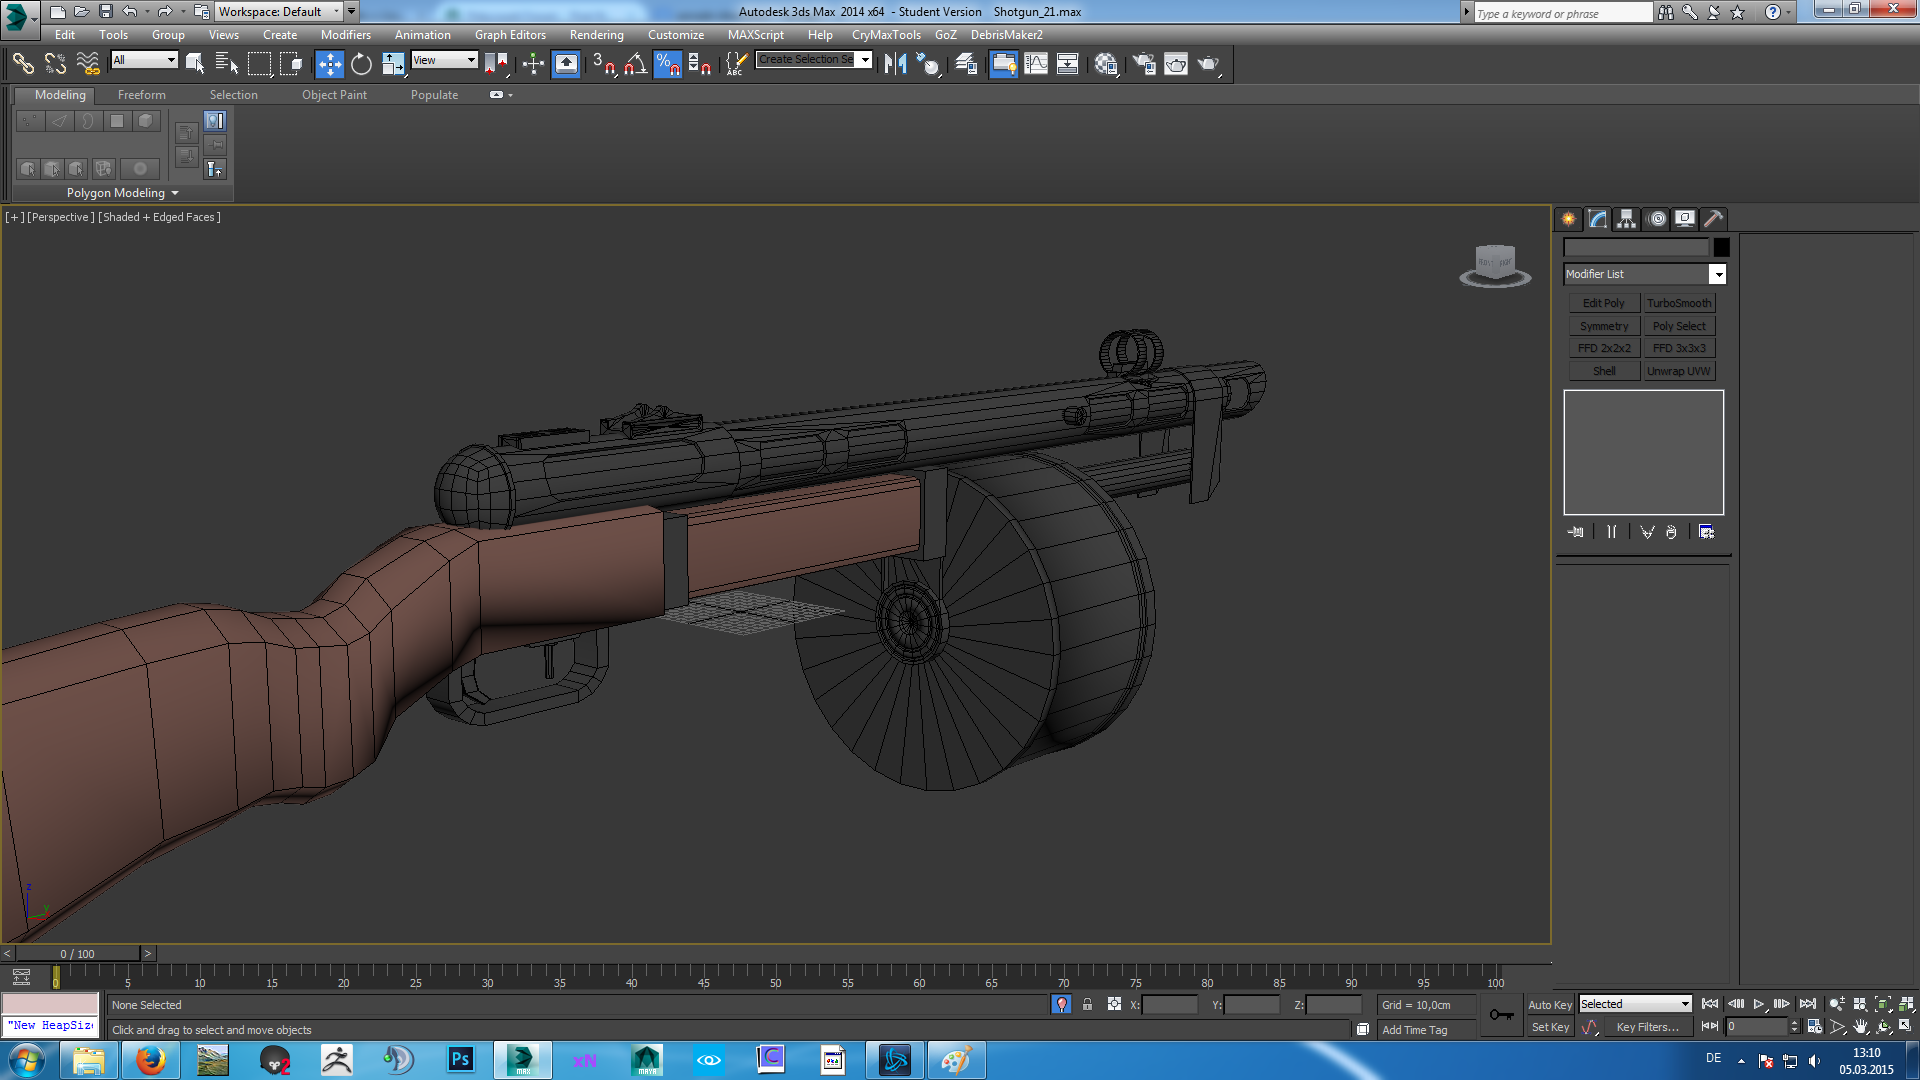The image size is (1920, 1080).
Task: Click the Pin Stack icon
Action: click(1576, 532)
